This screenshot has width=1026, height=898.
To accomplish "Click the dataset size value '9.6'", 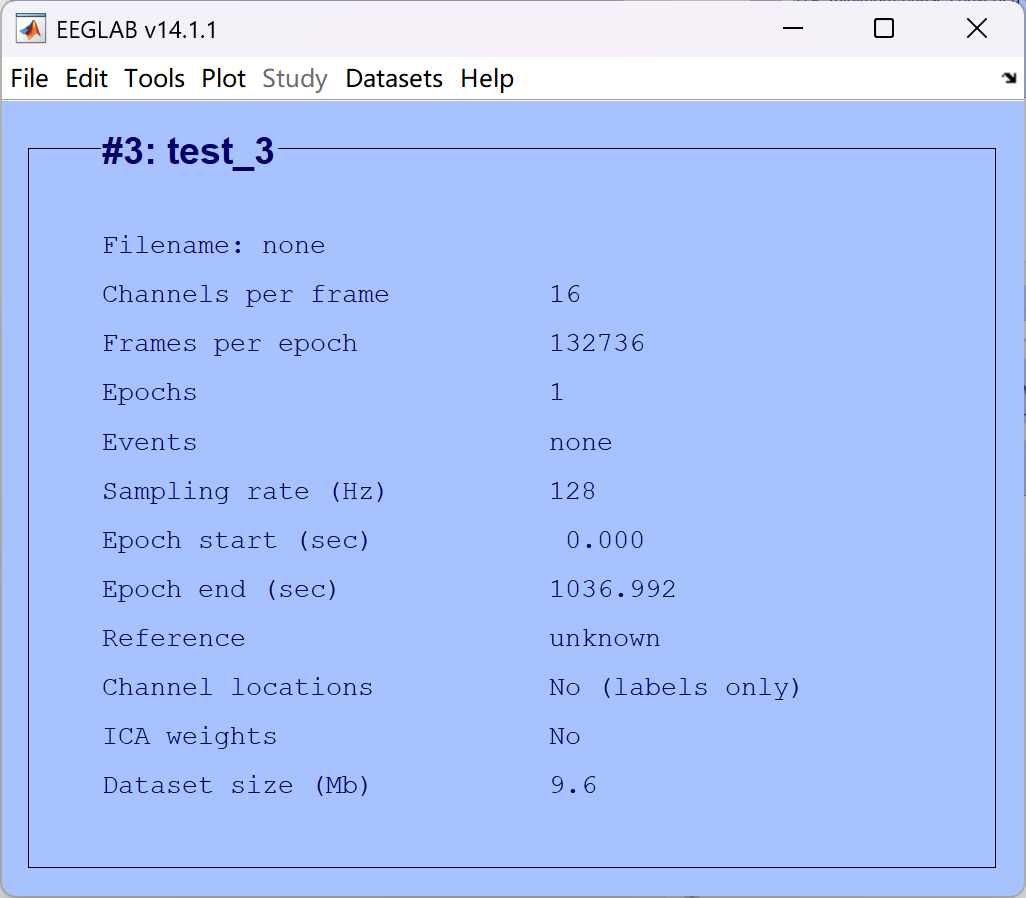I will pos(573,786).
